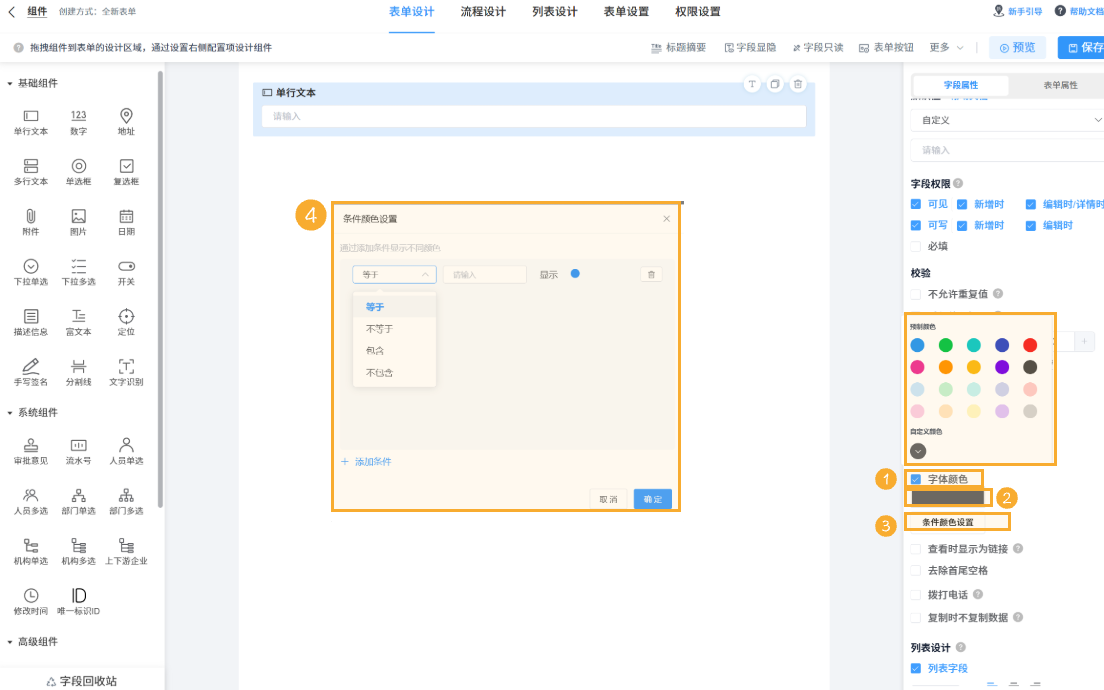Toggle the 可见 checkbox
Image resolution: width=1104 pixels, height=690 pixels.
point(915,204)
